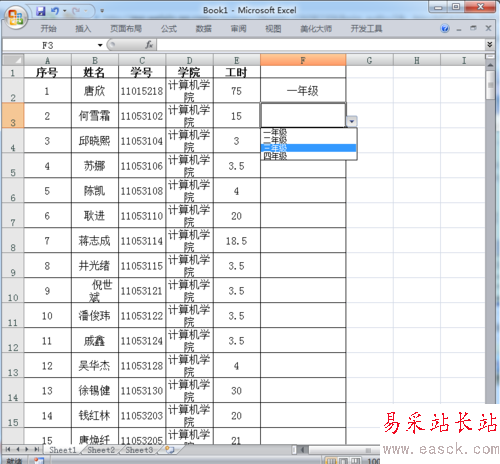
Task: Click inside the formula bar
Action: point(321,45)
